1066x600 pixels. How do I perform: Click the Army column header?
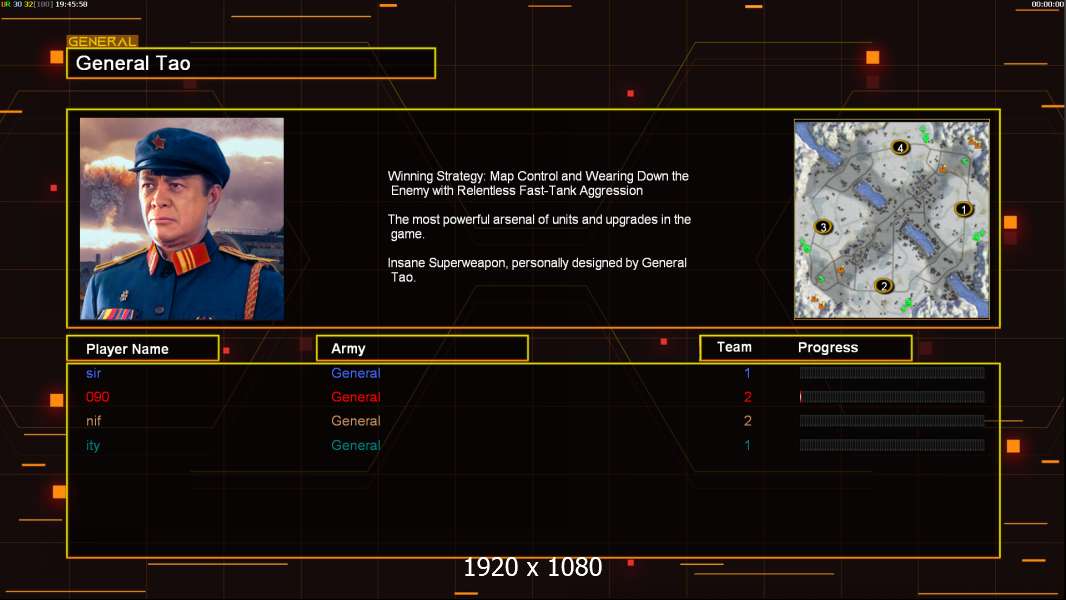coord(422,349)
